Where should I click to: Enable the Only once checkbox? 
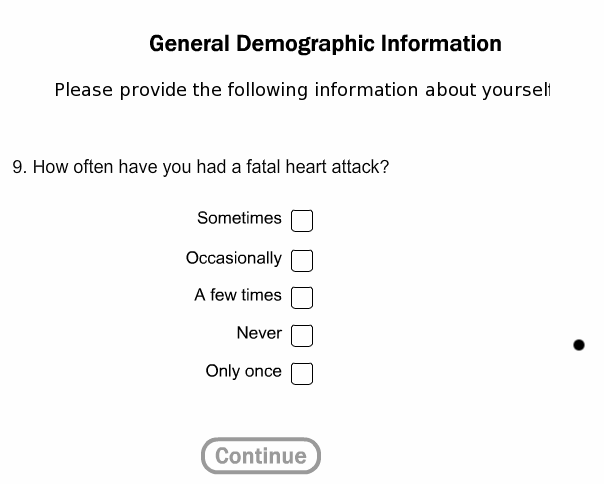(x=302, y=374)
